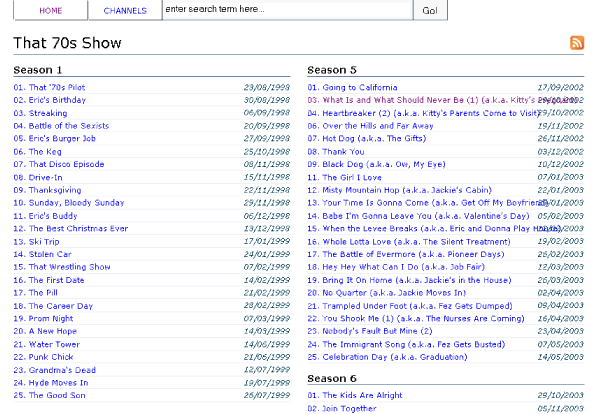Image resolution: width=598 pixels, height=414 pixels.
Task: Open the Streaking episode link
Action: pos(40,113)
